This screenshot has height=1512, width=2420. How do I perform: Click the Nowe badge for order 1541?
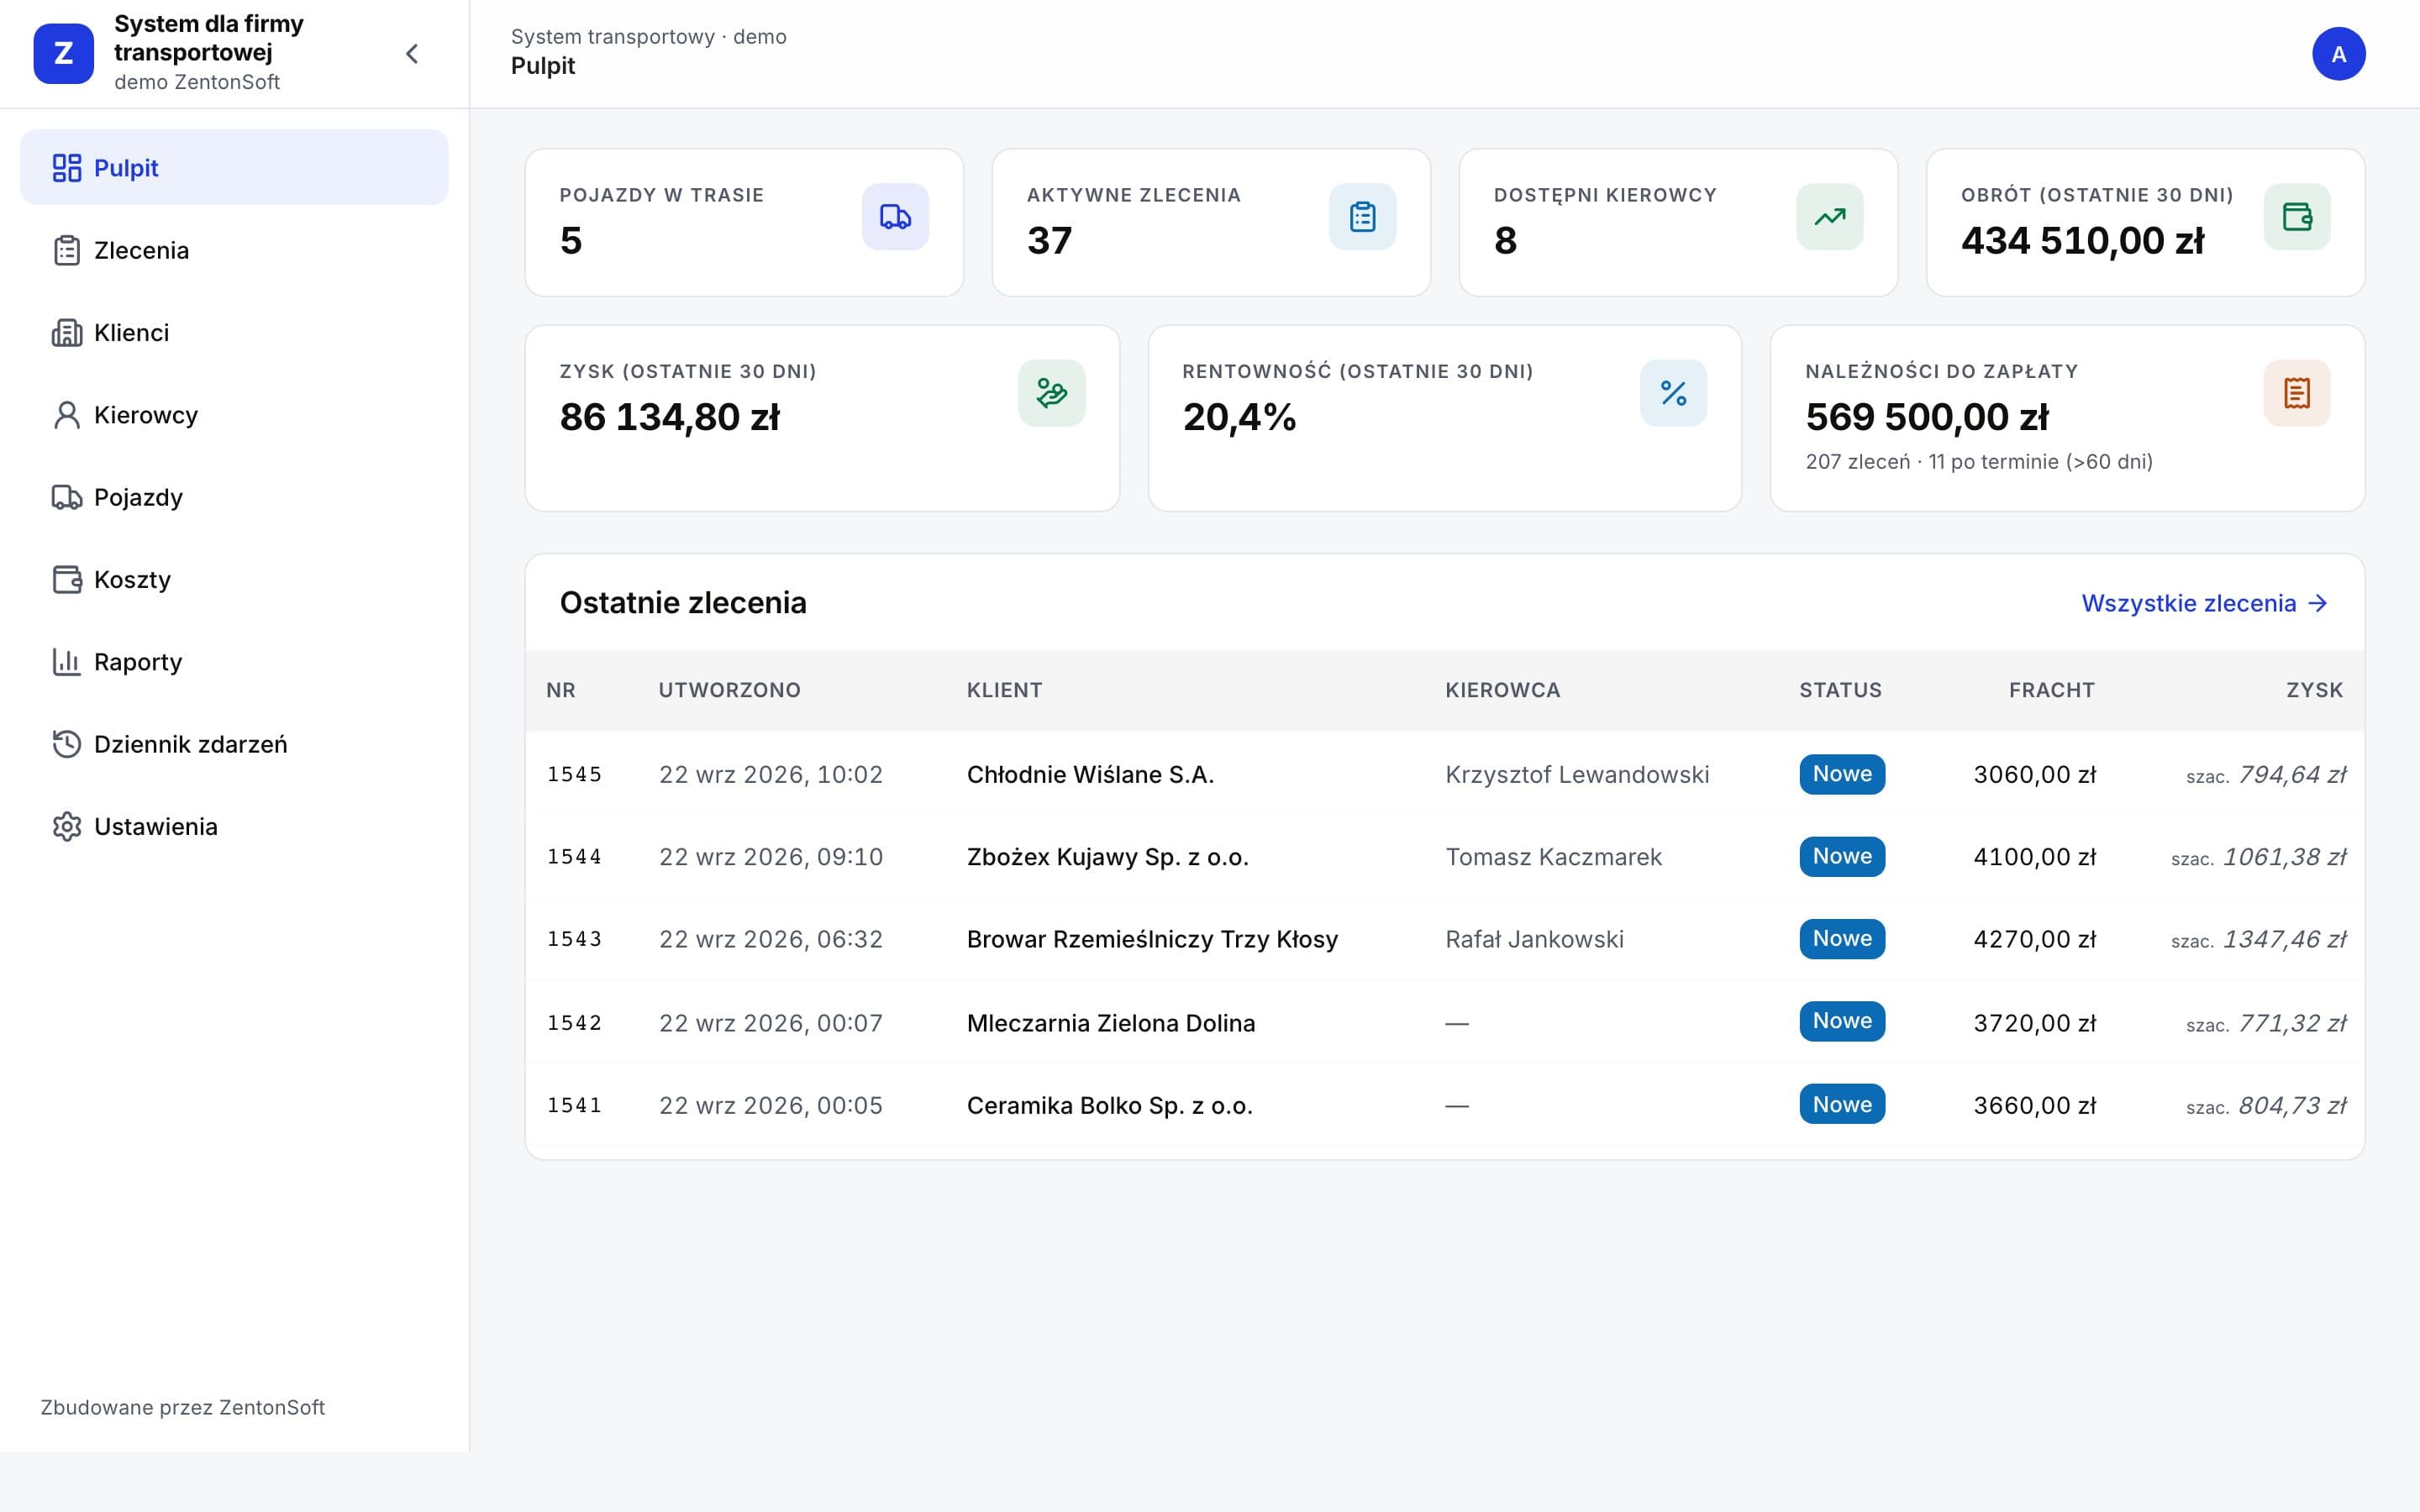coord(1842,1104)
